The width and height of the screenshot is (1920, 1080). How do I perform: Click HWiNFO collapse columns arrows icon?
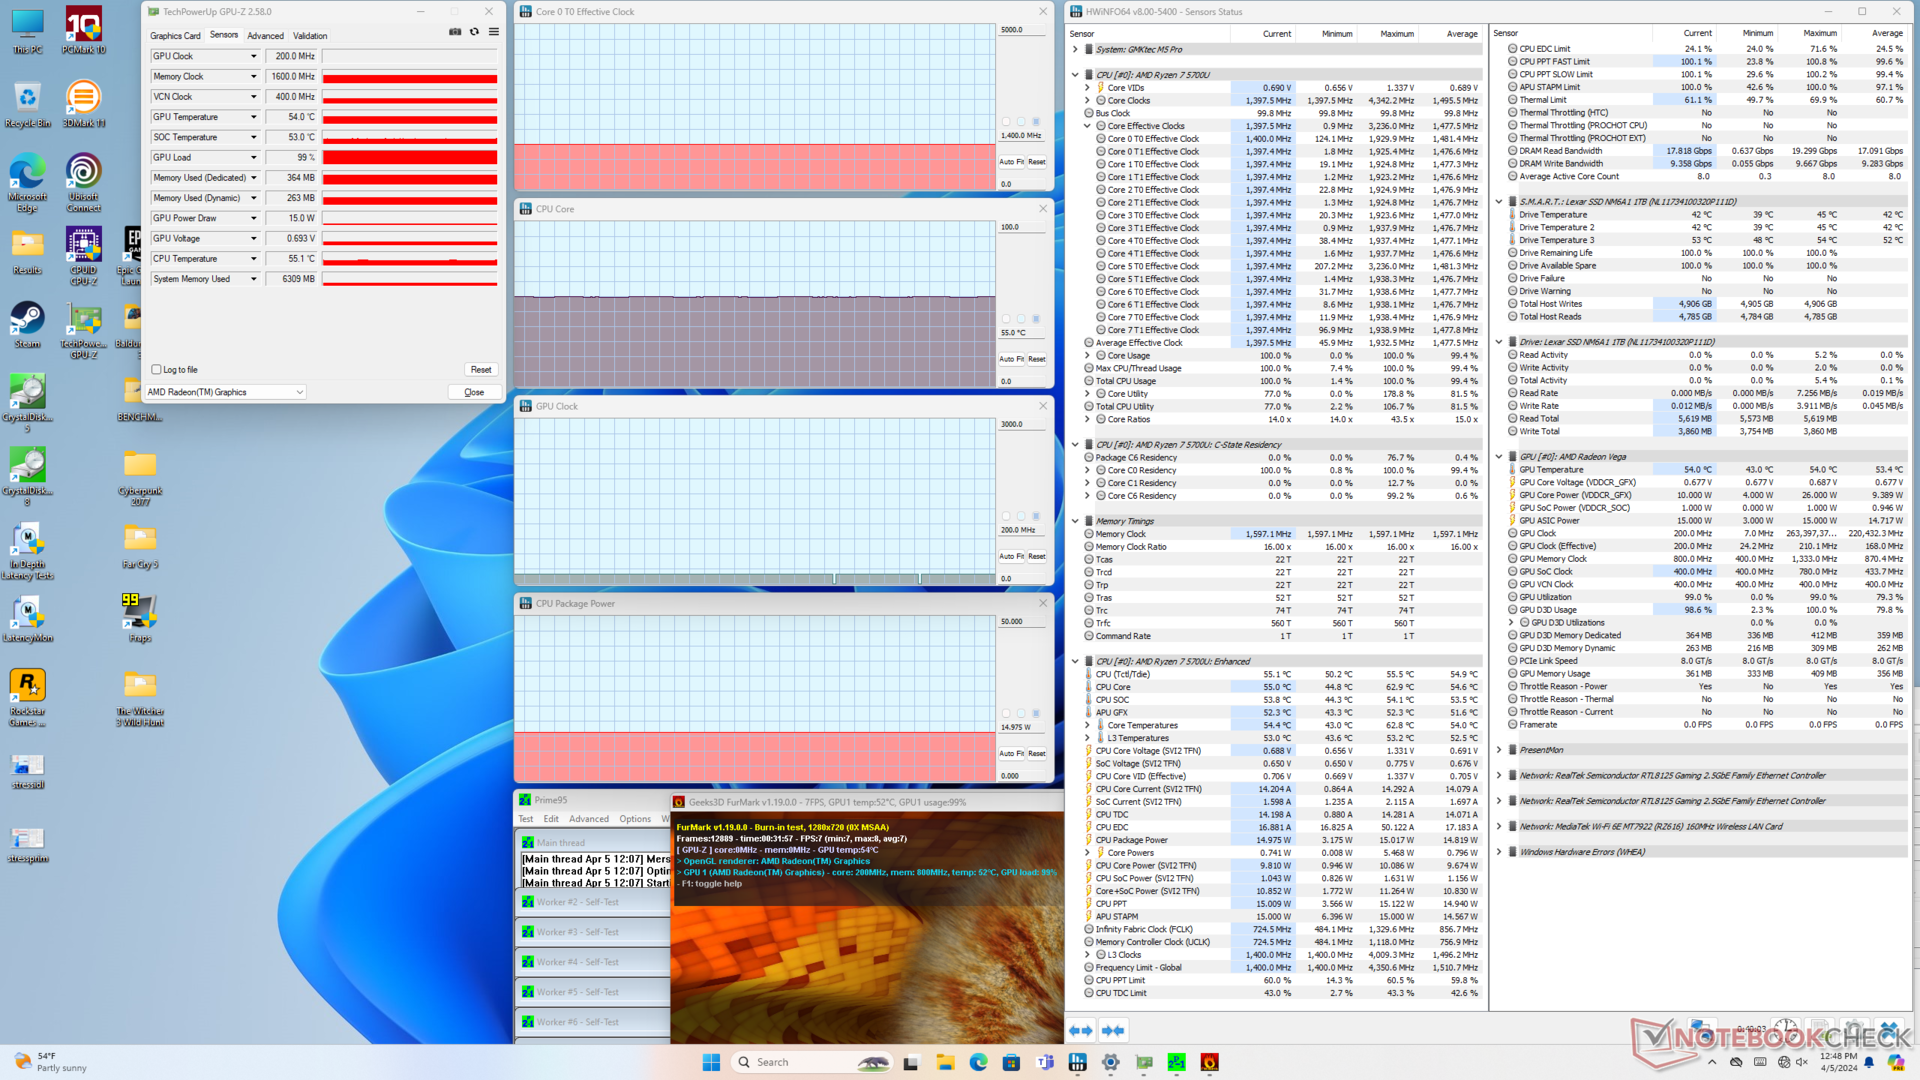tap(1113, 1030)
